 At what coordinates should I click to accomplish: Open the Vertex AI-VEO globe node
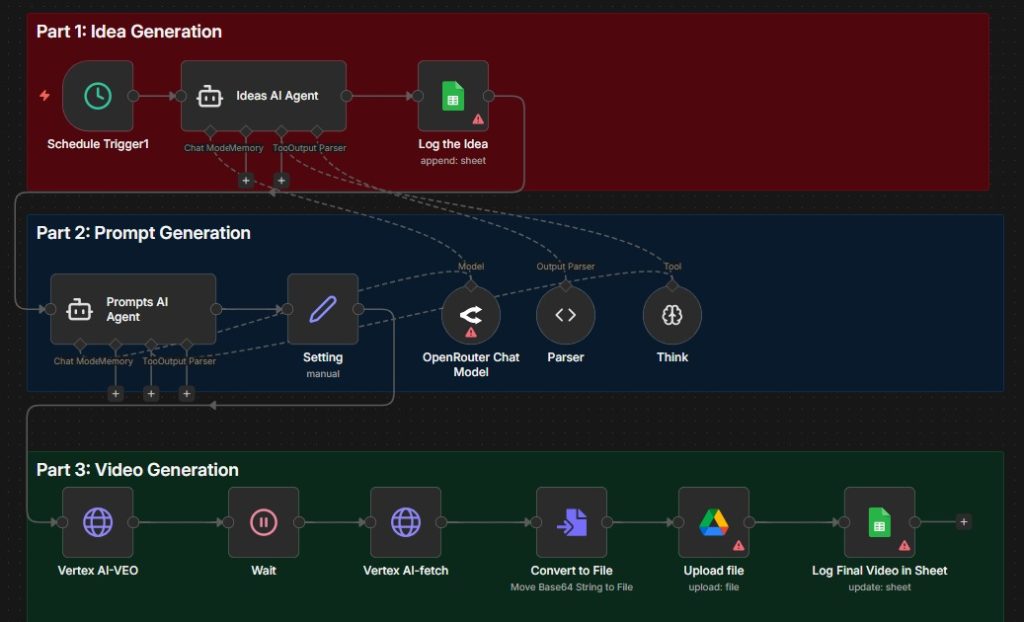(98, 522)
